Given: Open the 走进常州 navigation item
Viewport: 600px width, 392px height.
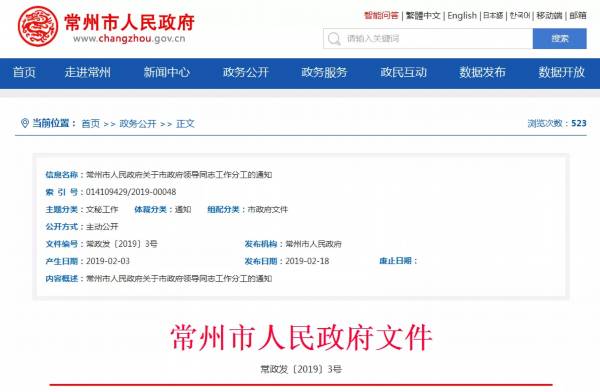Looking at the screenshot, I should point(88,72).
